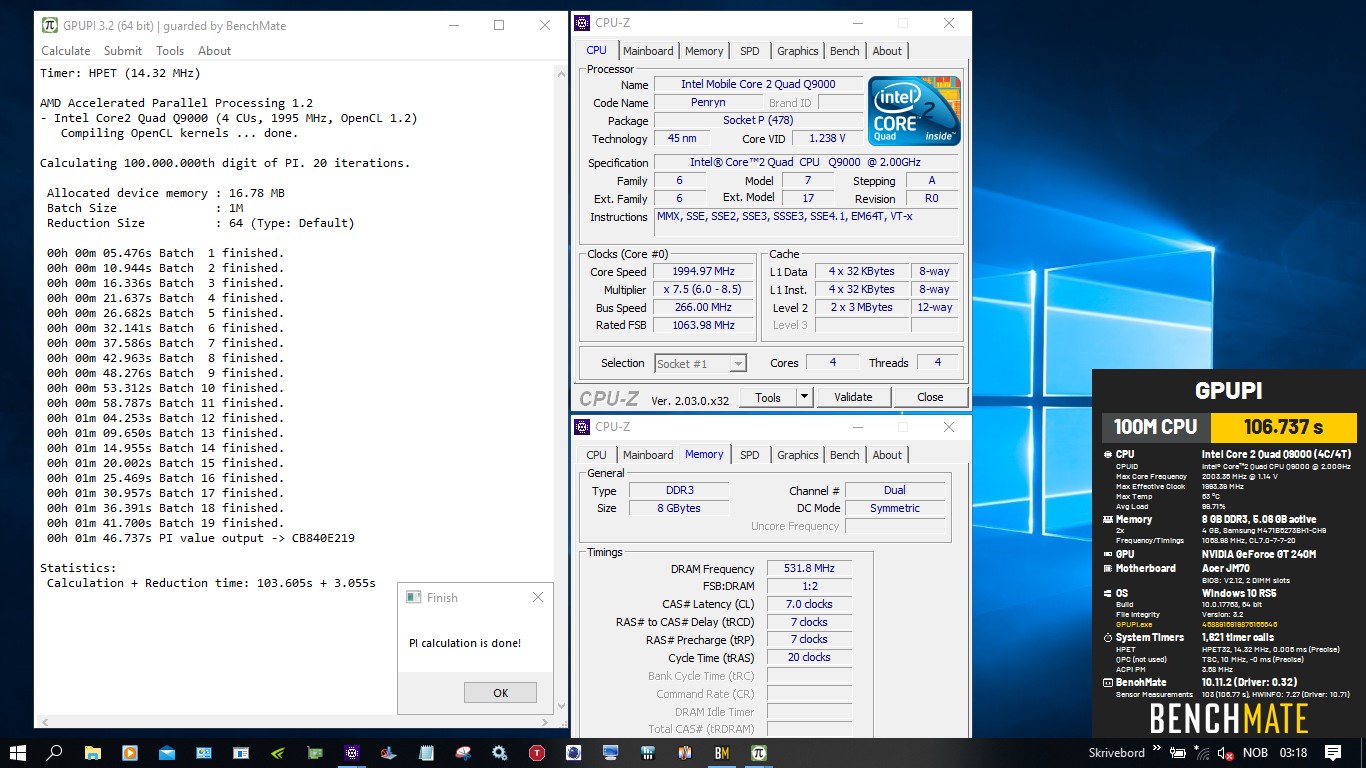The image size is (1366, 768).
Task: Click the CAS# Latency value 7.0 clocks
Action: (x=809, y=604)
